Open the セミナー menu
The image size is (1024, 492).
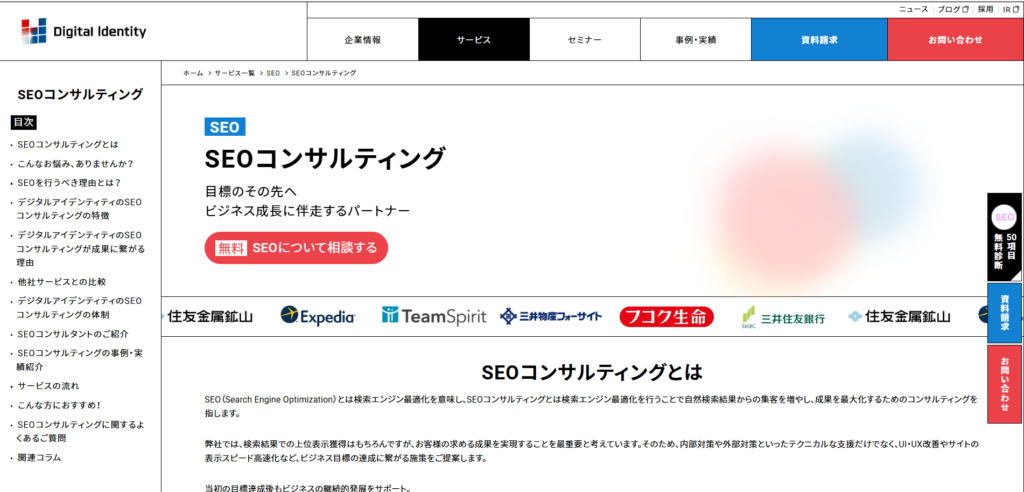pos(584,40)
